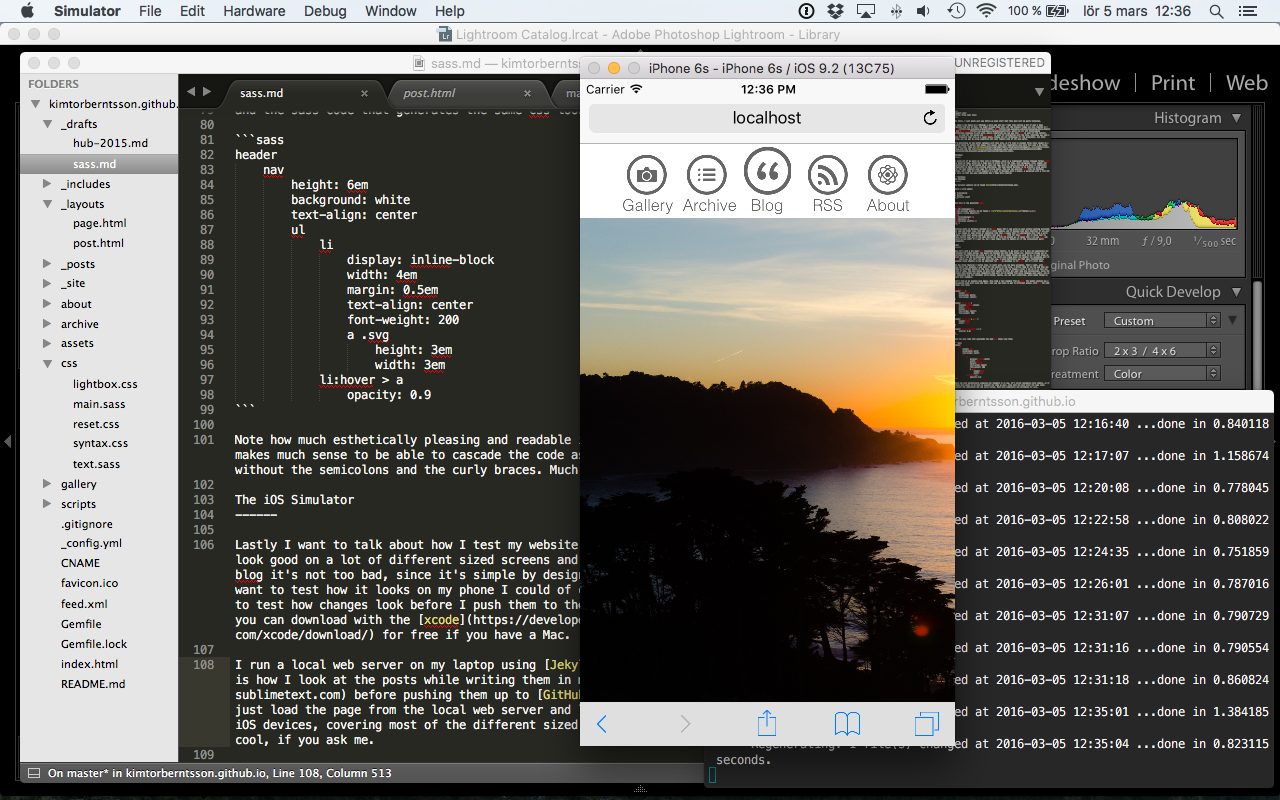Open Safari bookmarks book icon
Screen dimensions: 1280x800
848,723
